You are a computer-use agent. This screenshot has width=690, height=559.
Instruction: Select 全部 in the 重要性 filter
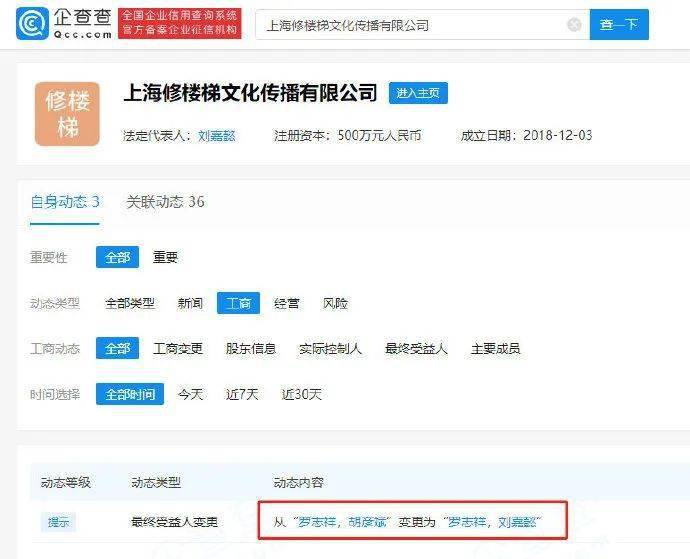click(x=117, y=257)
